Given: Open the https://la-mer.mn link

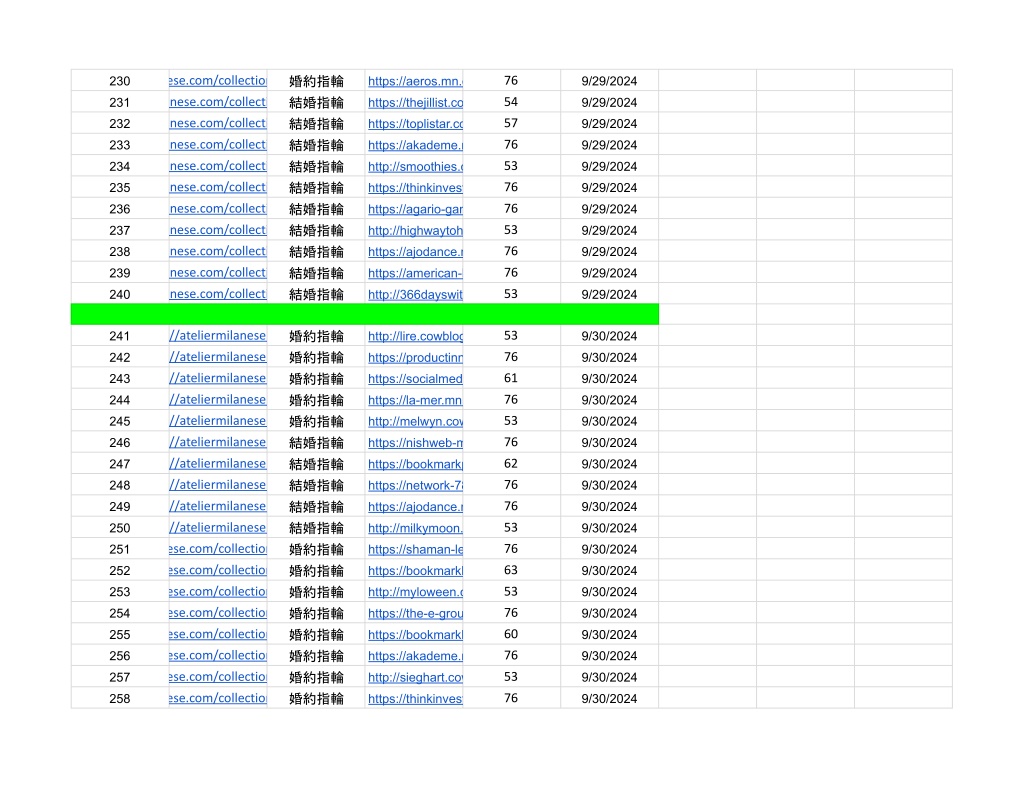Looking at the screenshot, I should click(x=415, y=400).
